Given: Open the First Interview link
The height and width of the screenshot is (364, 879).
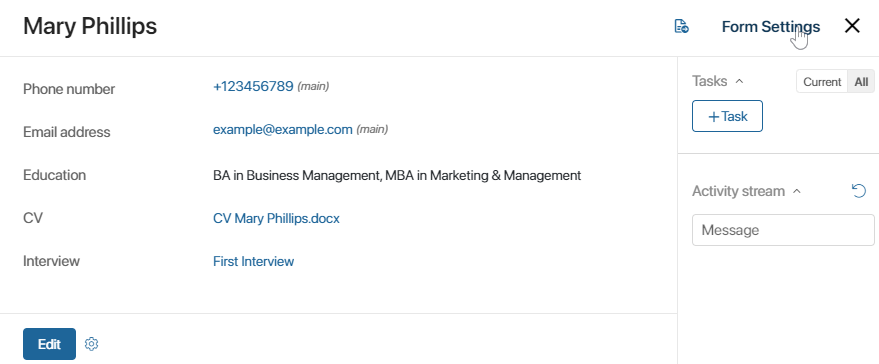Looking at the screenshot, I should (x=253, y=261).
